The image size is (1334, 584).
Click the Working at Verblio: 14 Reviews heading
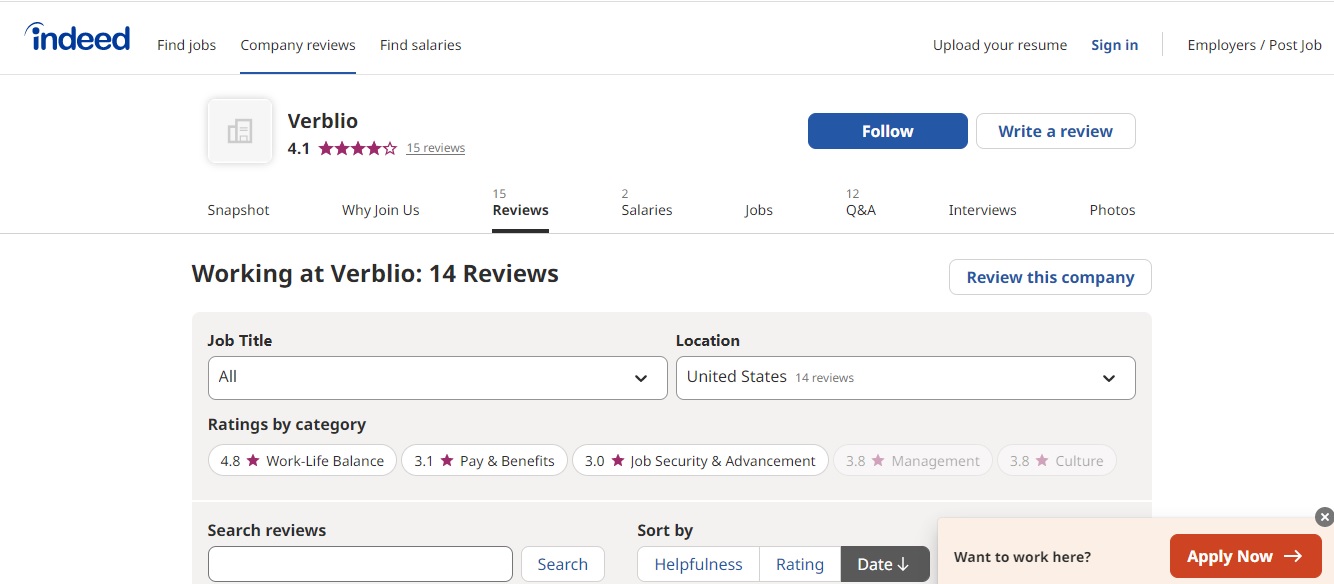(x=375, y=274)
